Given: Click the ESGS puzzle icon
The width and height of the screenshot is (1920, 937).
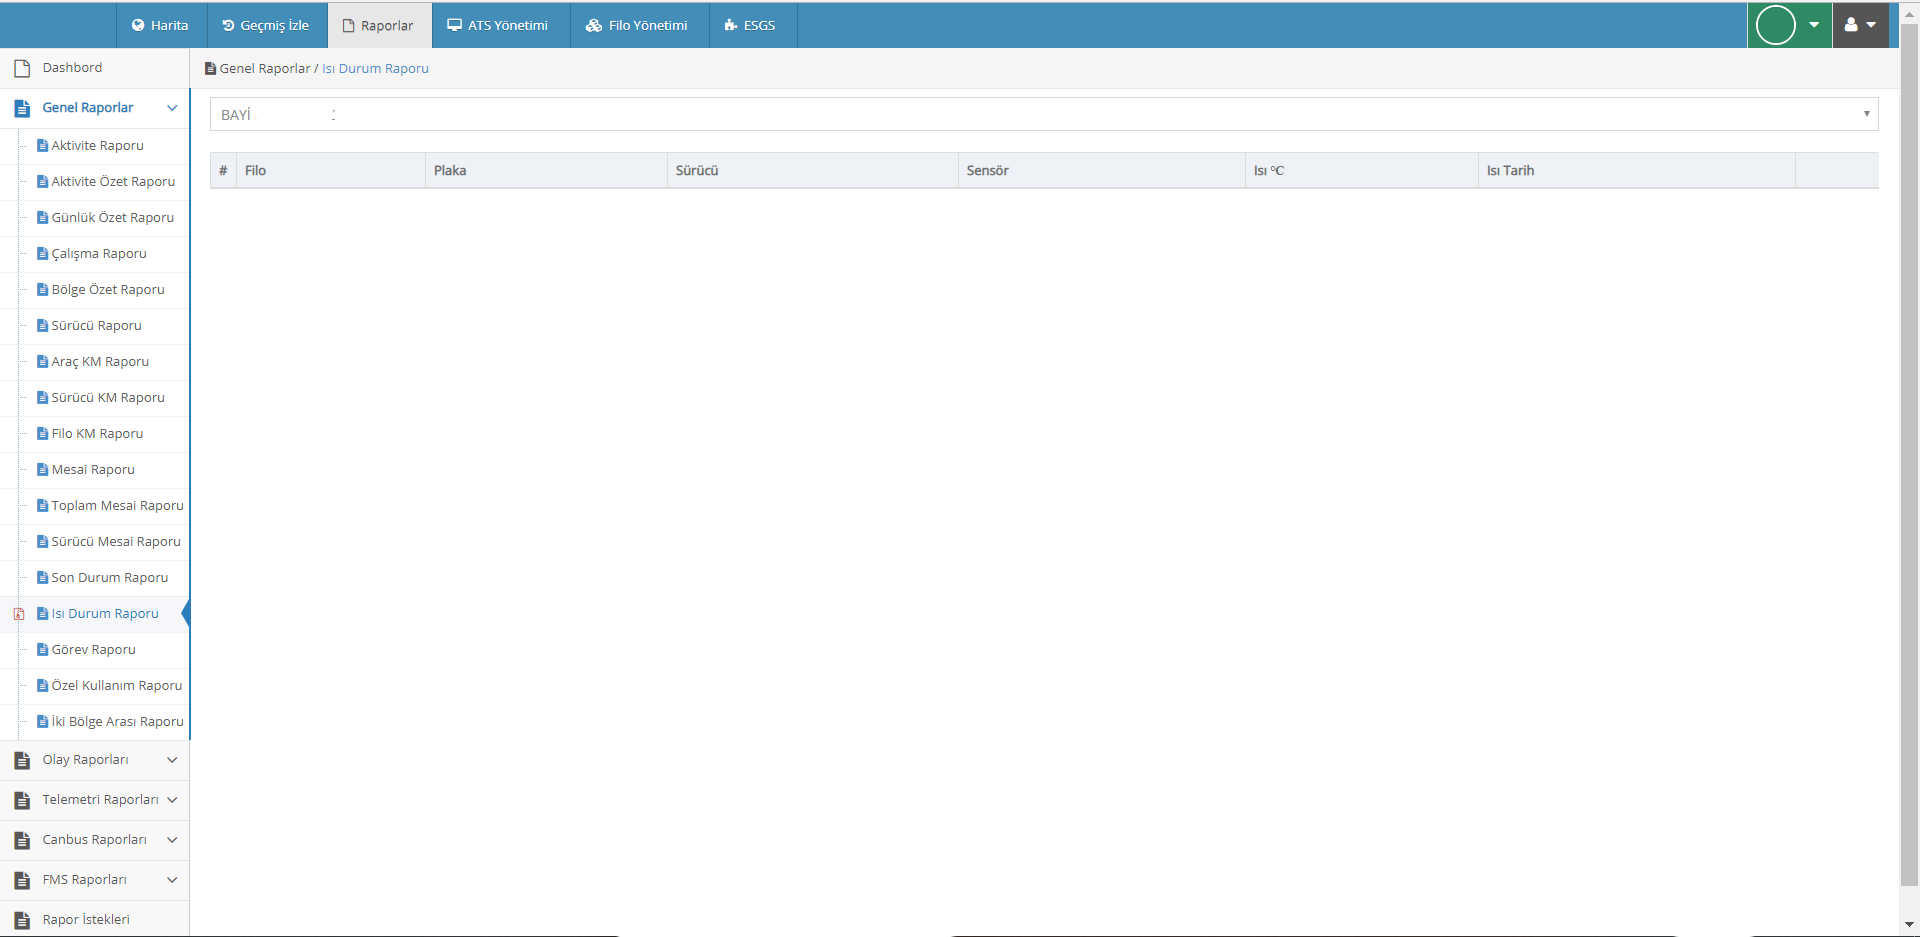Looking at the screenshot, I should pos(731,25).
